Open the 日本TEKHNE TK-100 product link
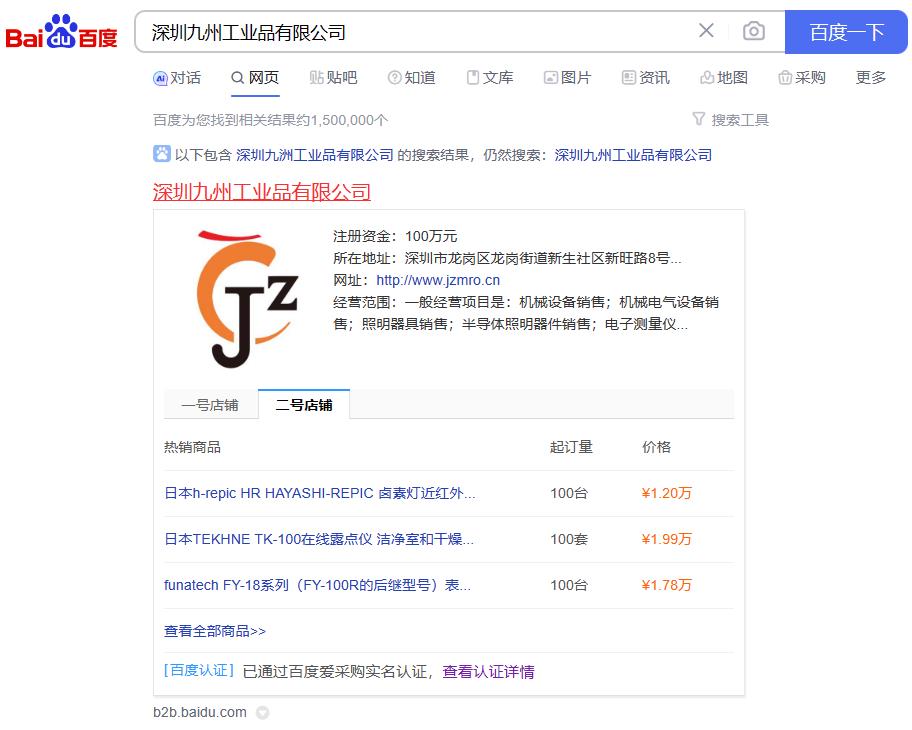This screenshot has width=912, height=730. point(318,539)
